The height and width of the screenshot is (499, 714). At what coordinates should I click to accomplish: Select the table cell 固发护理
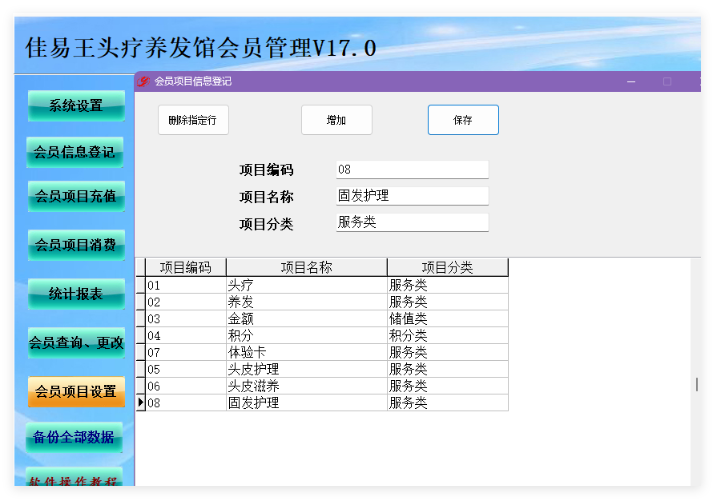pos(306,403)
